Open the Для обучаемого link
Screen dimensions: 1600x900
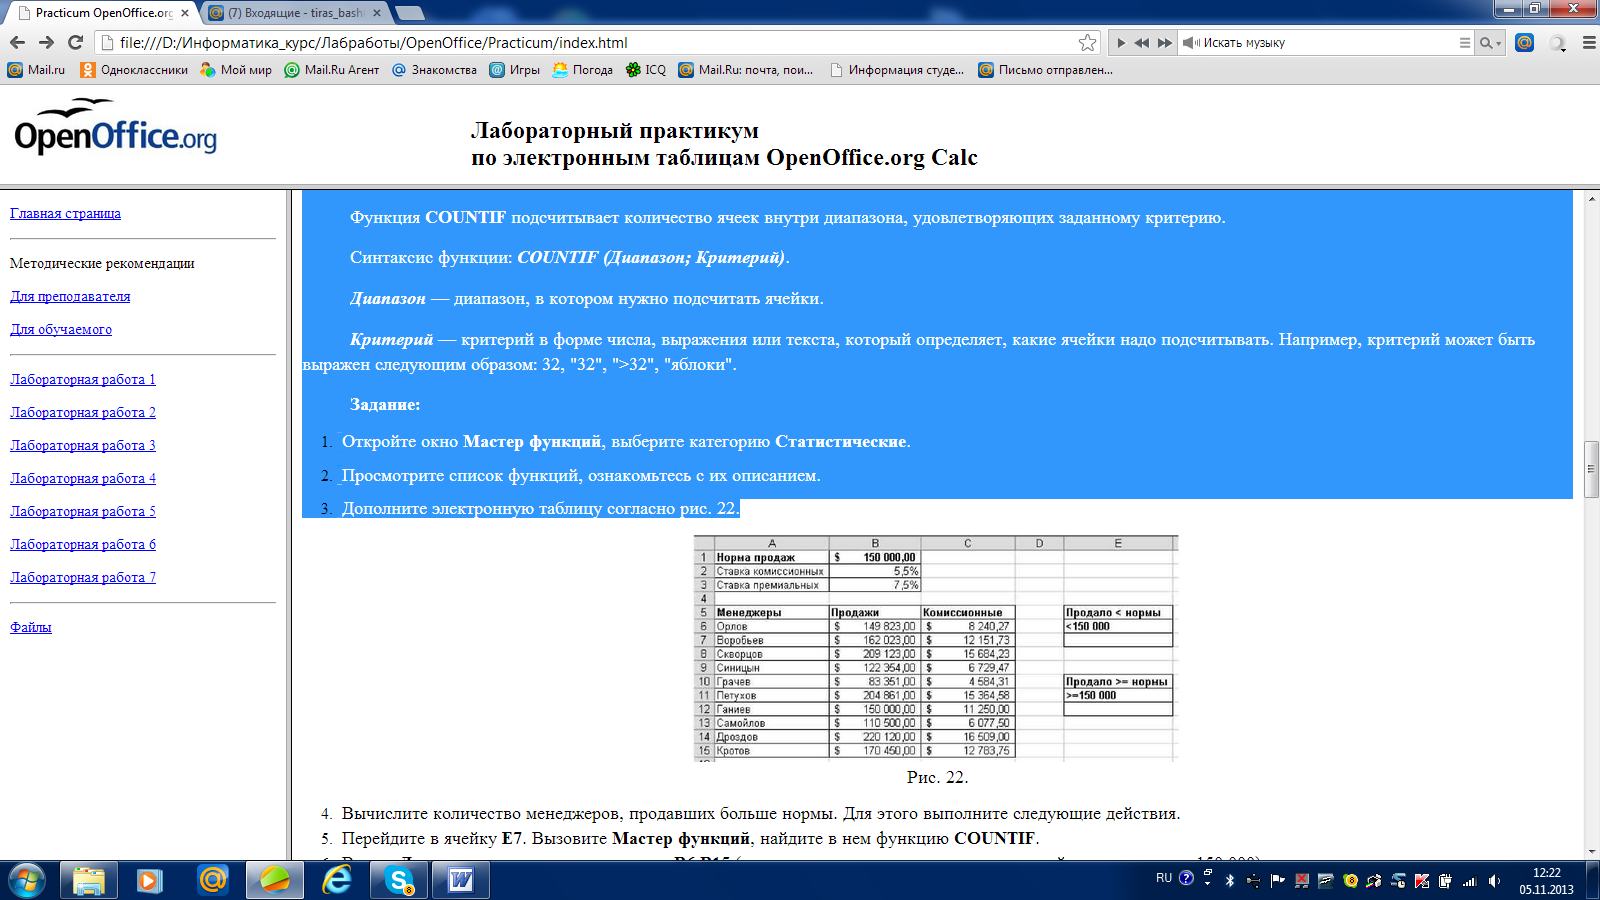pos(61,329)
